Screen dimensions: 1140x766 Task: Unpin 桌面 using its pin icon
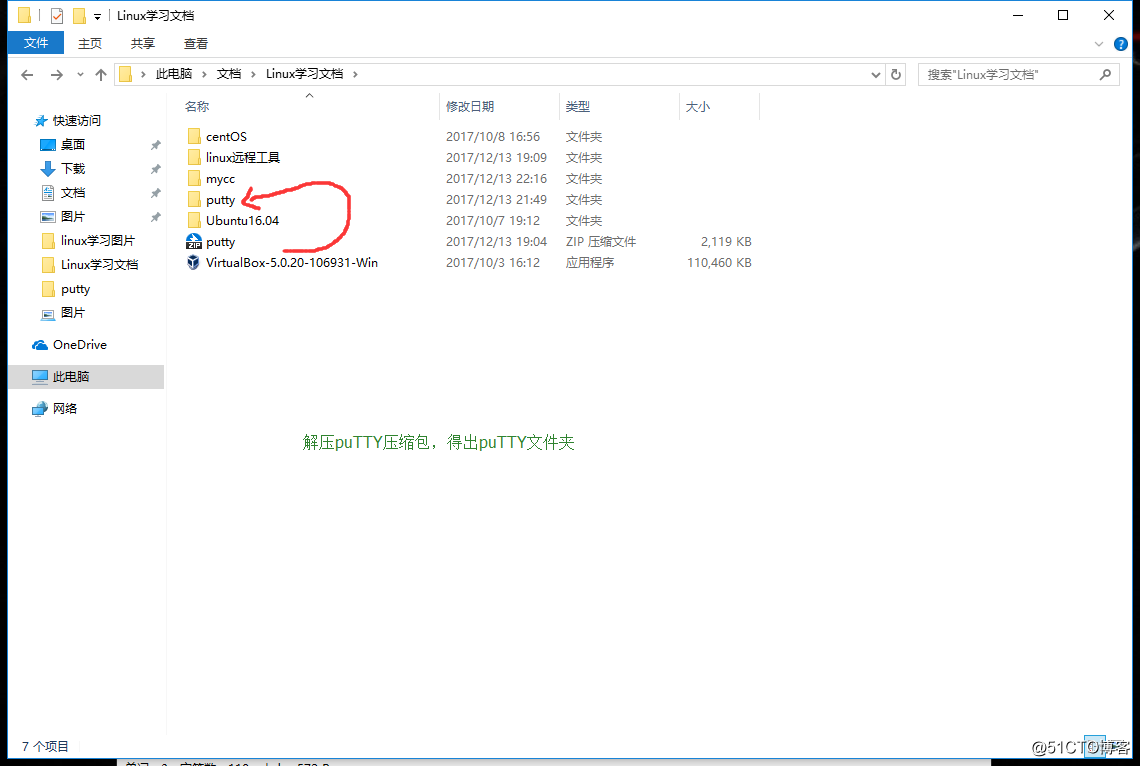tap(156, 145)
